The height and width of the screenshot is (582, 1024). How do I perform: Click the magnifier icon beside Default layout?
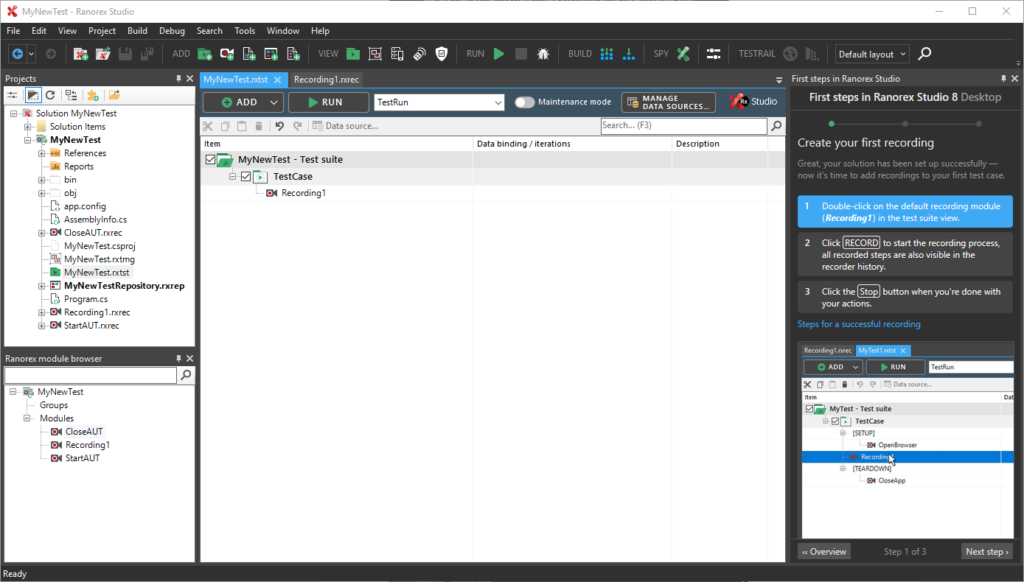point(925,54)
